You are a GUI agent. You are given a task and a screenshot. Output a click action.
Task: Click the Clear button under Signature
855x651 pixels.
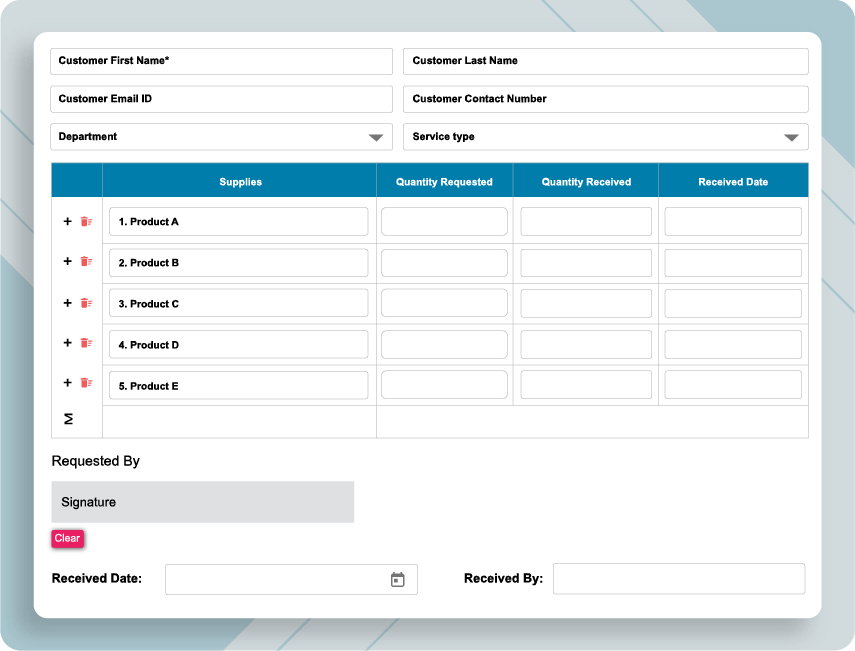click(67, 538)
